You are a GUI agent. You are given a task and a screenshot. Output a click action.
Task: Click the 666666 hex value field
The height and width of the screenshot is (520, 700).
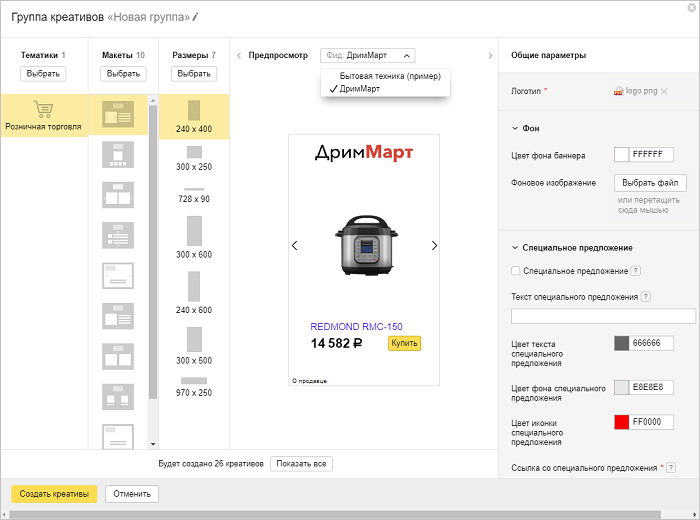coord(651,343)
